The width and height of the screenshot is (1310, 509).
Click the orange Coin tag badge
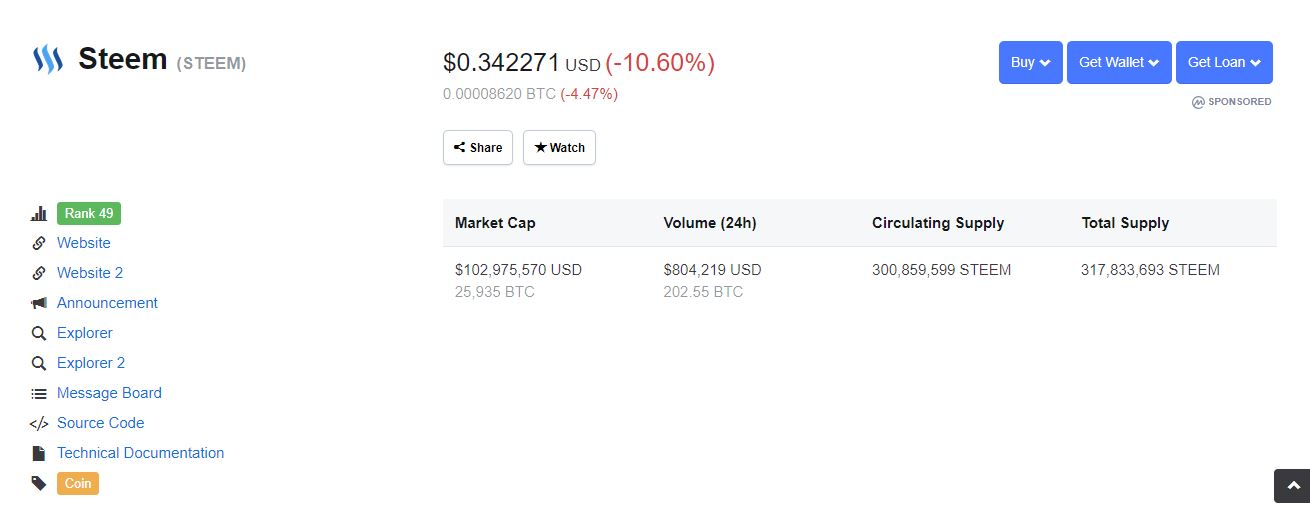pyautogui.click(x=78, y=483)
